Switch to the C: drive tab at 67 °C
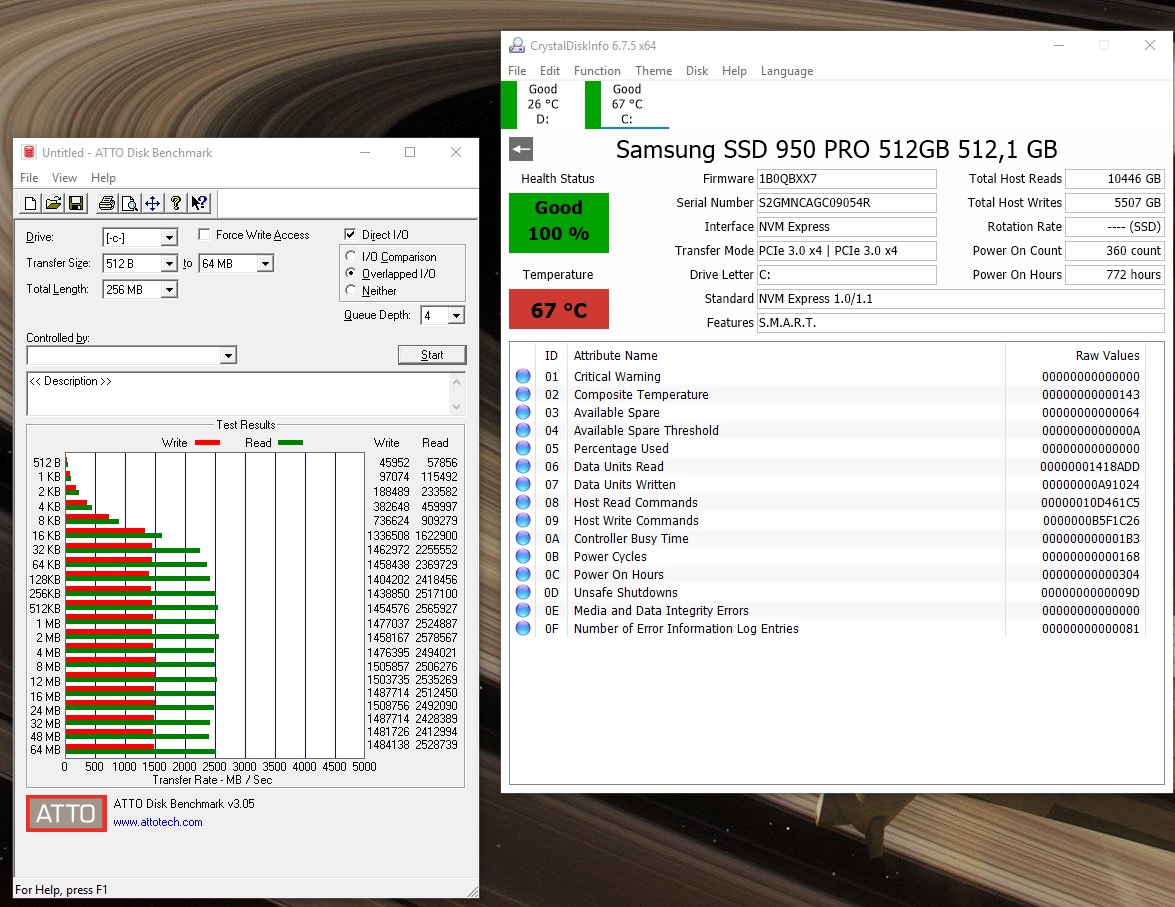Viewport: 1175px width, 907px height. pos(626,104)
